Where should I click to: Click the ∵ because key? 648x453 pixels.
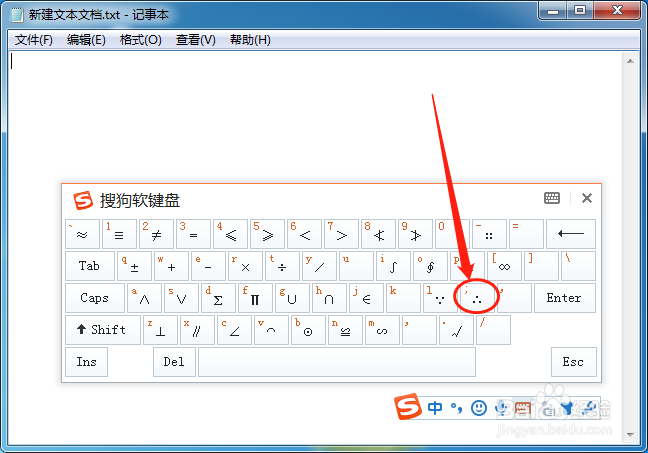click(x=440, y=298)
